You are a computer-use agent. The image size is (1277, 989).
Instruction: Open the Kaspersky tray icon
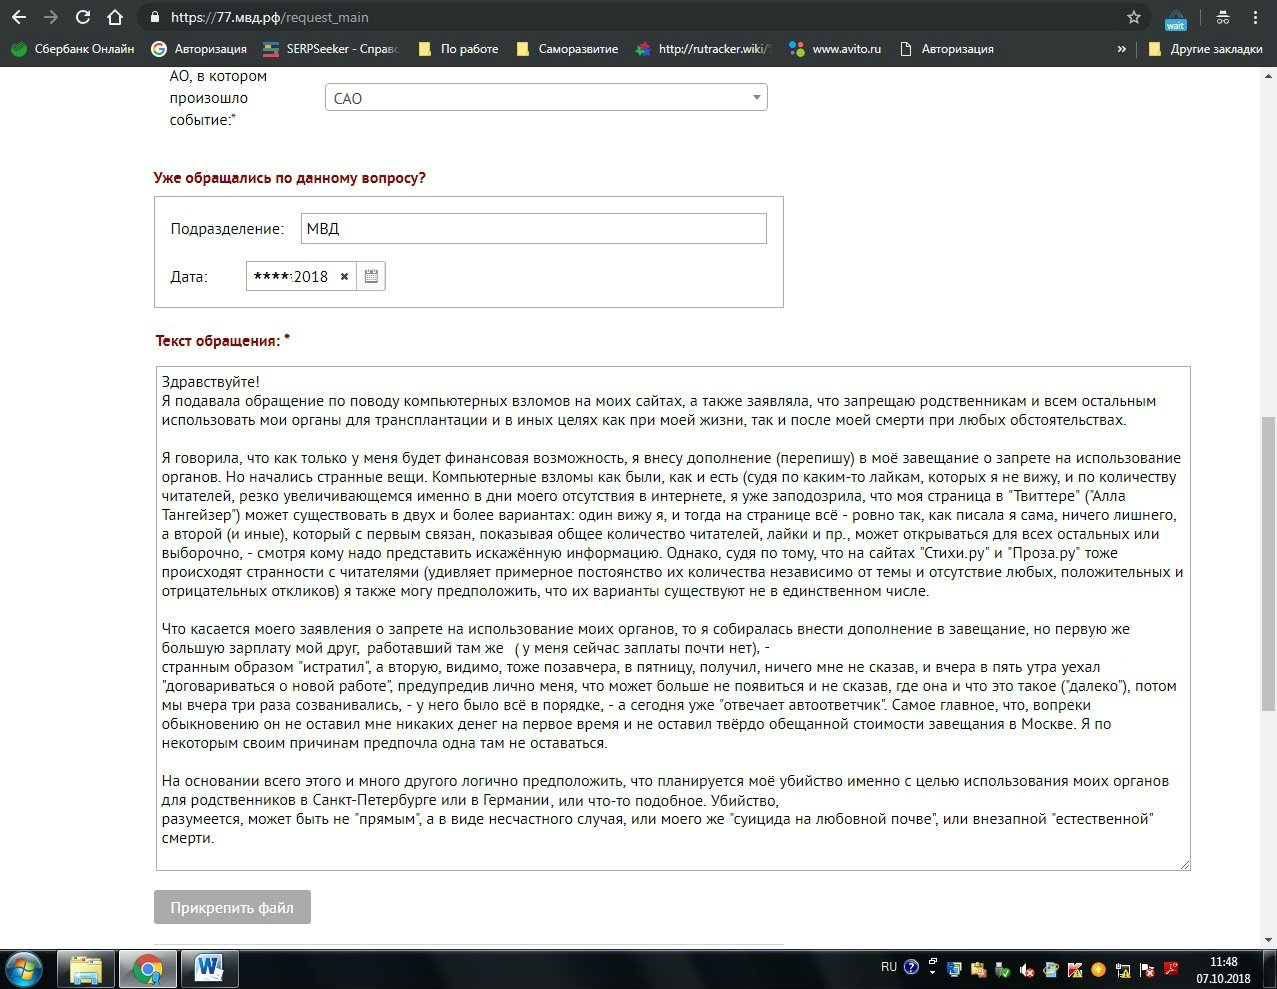click(x=1075, y=969)
